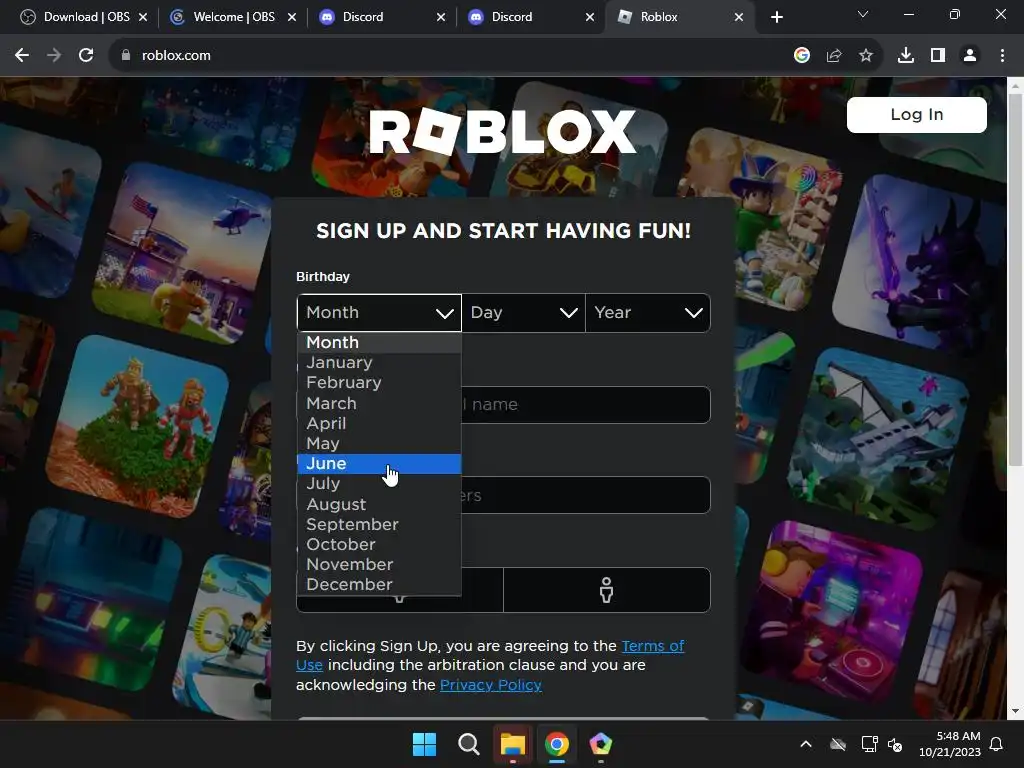Screen dimensions: 1024x768
Task: Select the male gender icon button
Action: tap(607, 590)
